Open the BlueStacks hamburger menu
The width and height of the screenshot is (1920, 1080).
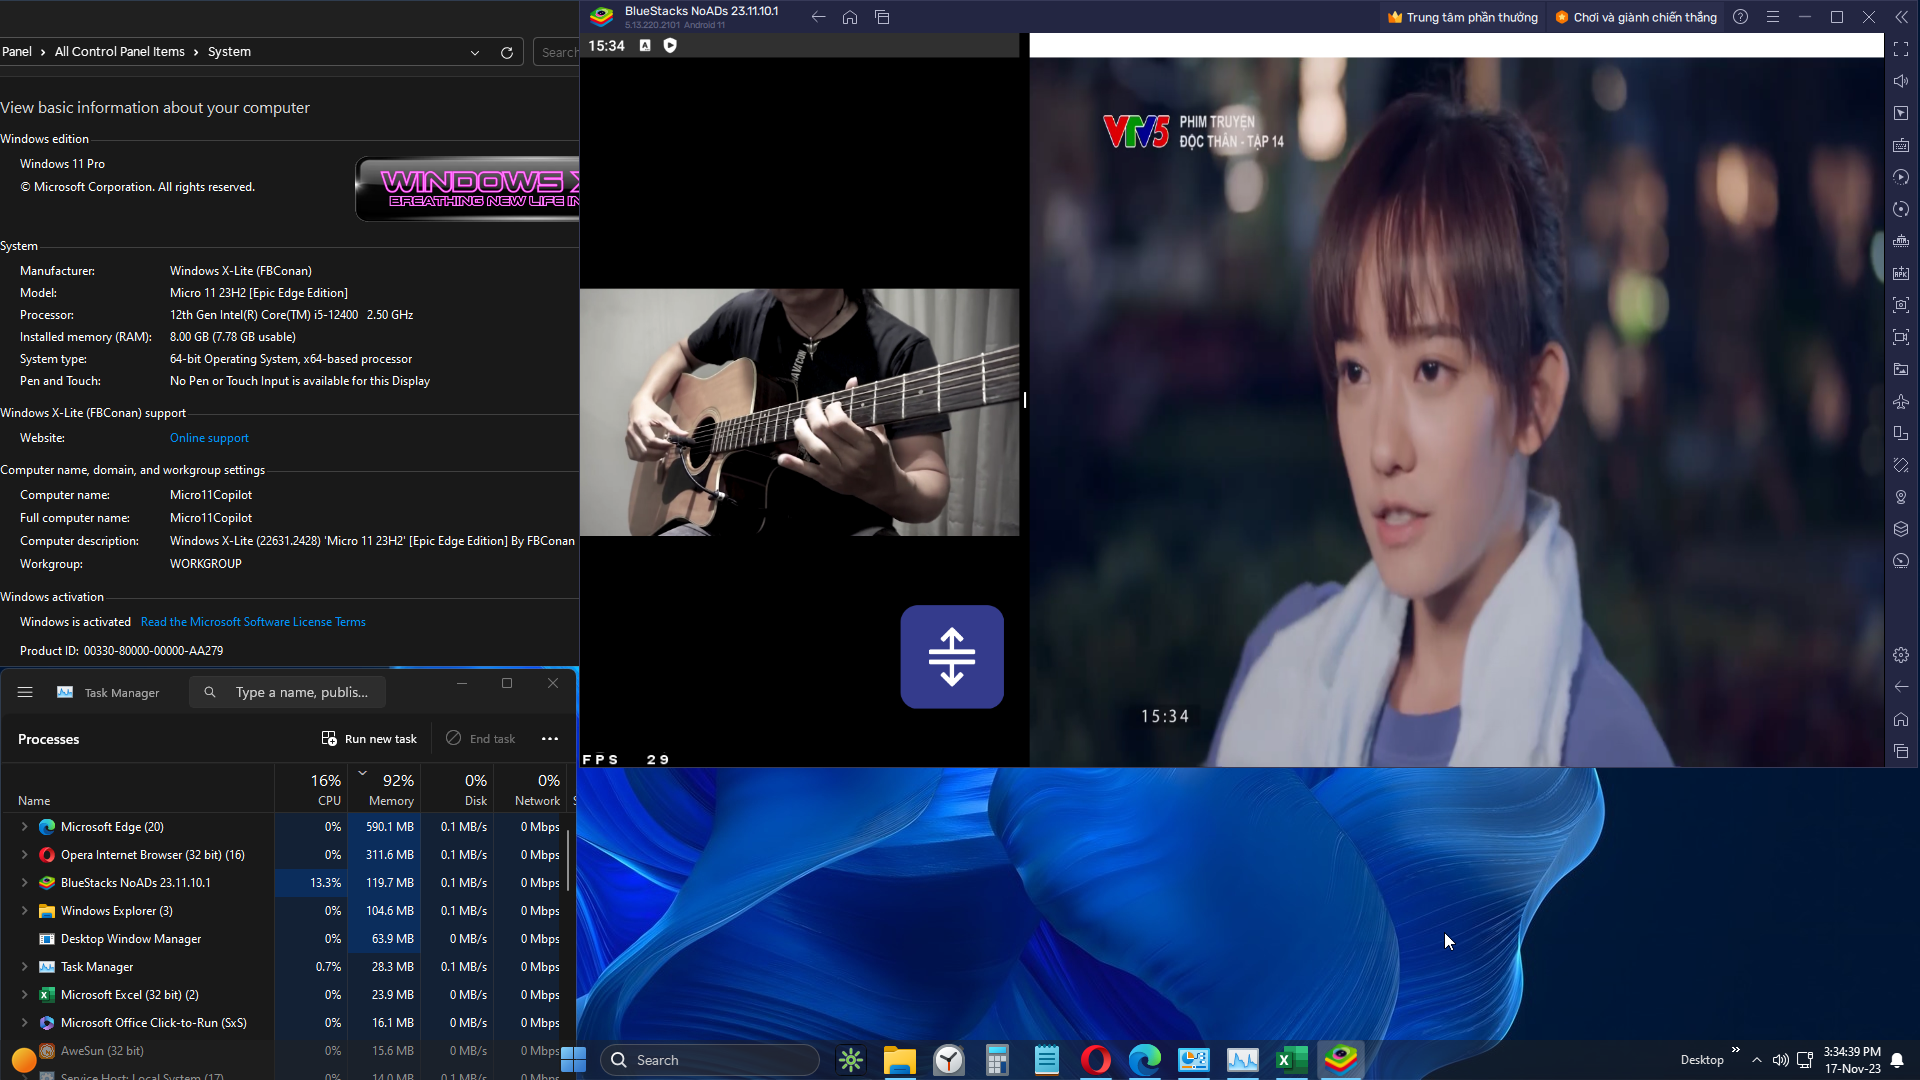pos(1773,17)
